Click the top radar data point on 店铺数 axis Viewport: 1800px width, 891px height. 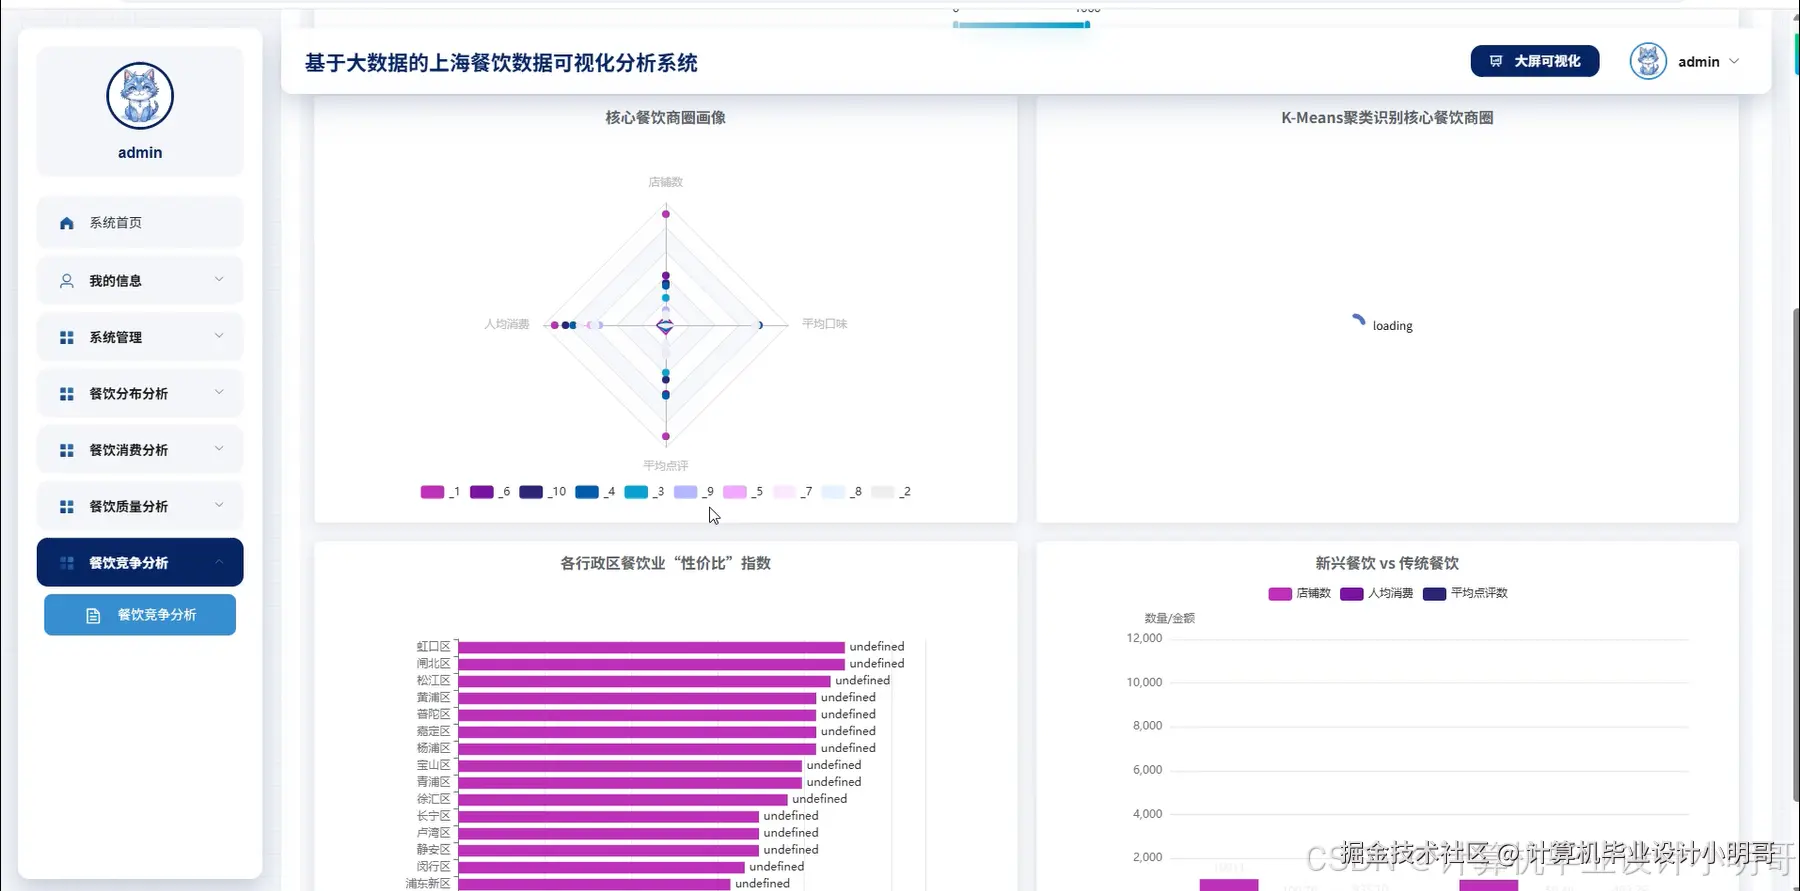point(665,214)
